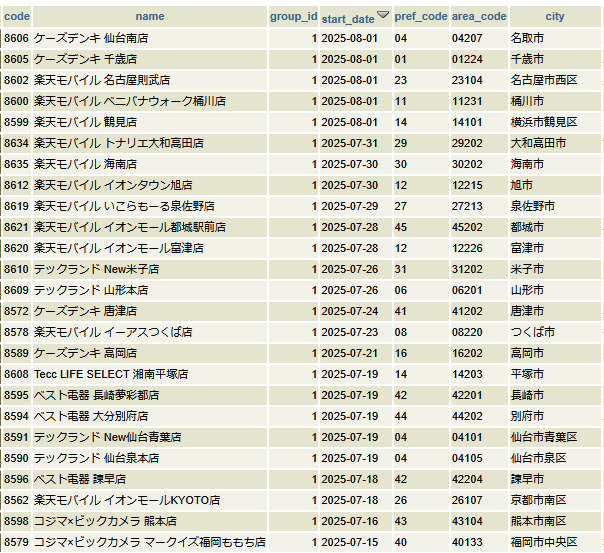Click city cell 仙台市青葉区
The height and width of the screenshot is (553, 604).
point(555,437)
